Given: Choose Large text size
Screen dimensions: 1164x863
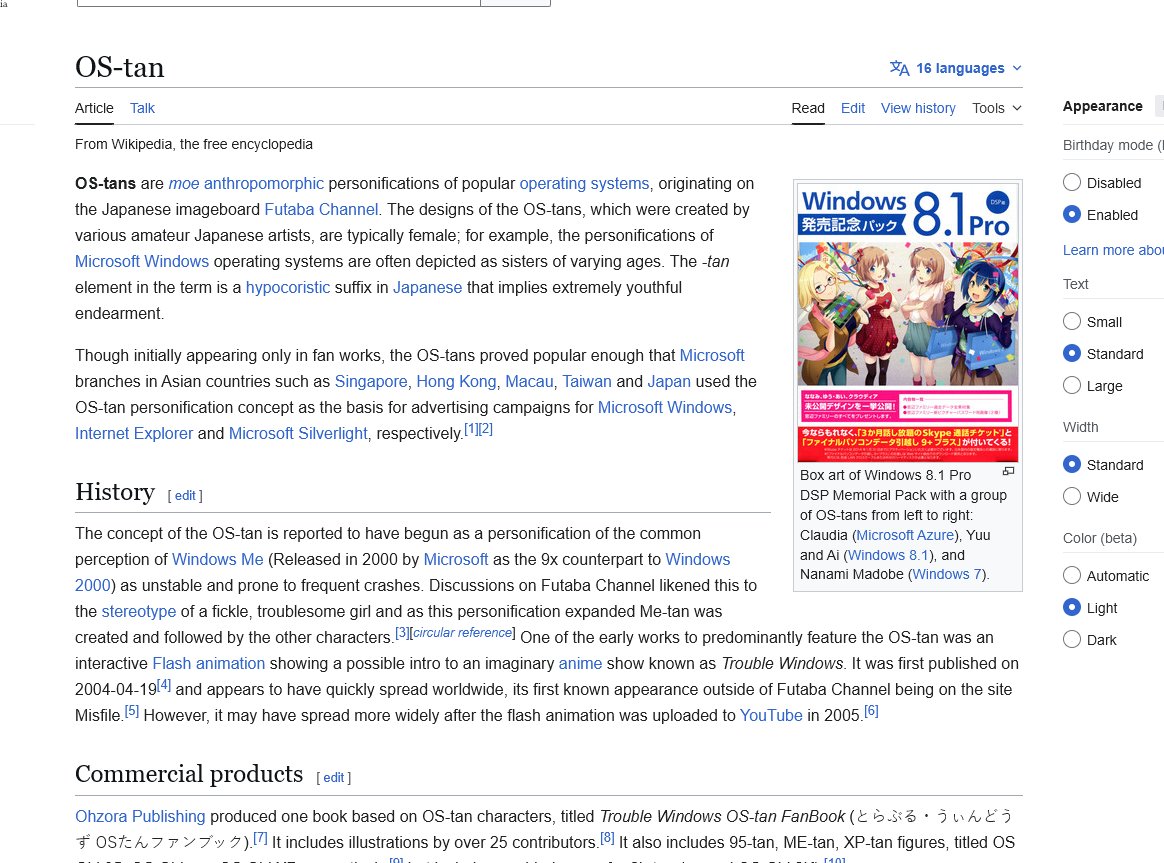Looking at the screenshot, I should 1071,385.
